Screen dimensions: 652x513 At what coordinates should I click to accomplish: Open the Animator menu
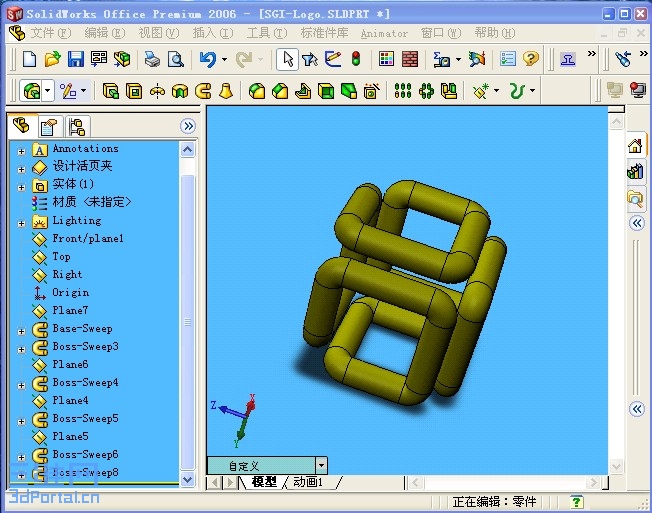[384, 33]
